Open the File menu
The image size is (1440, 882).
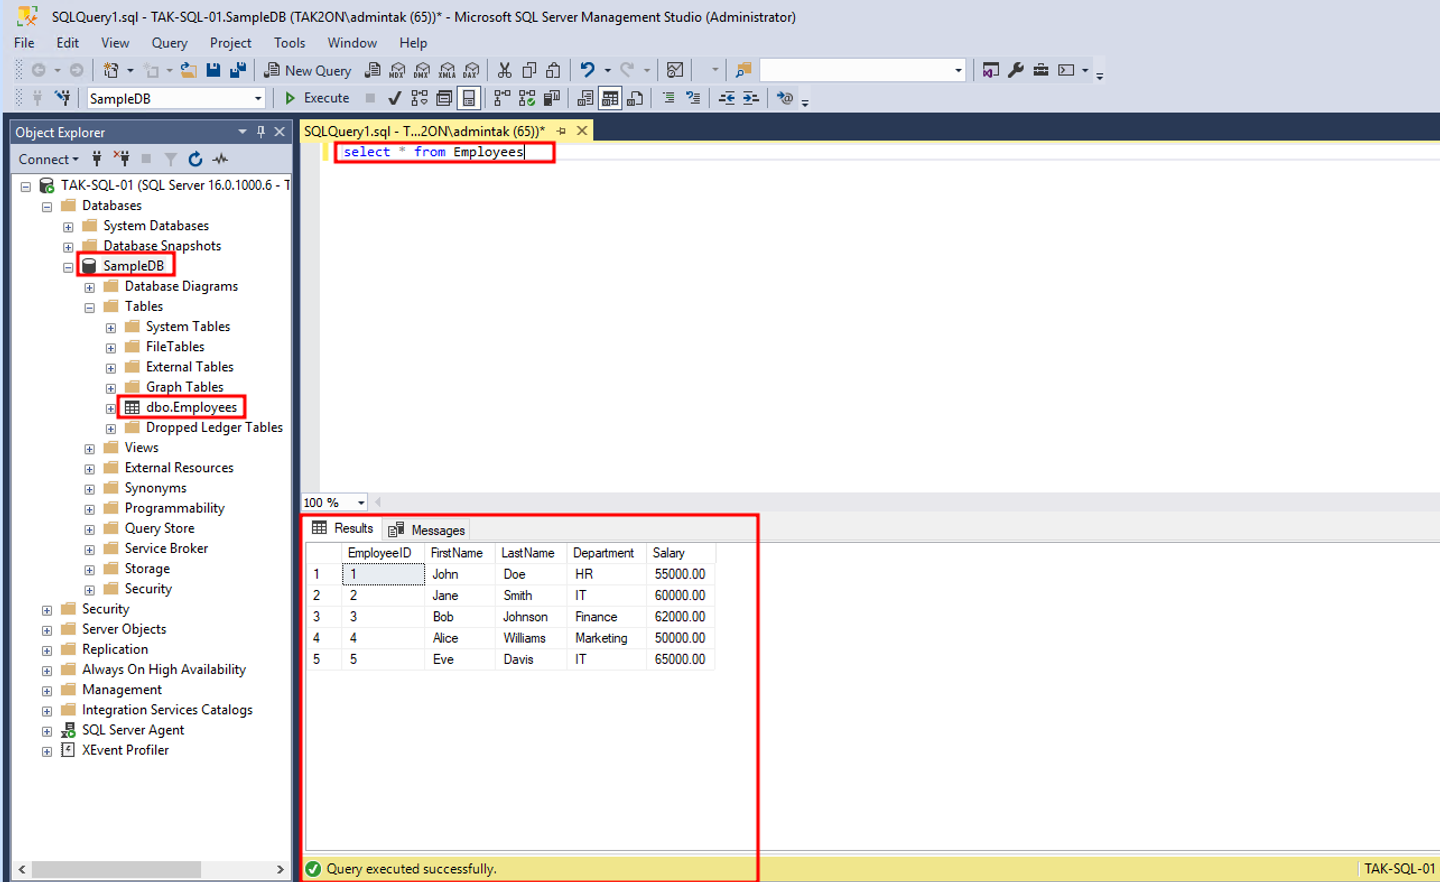click(24, 43)
